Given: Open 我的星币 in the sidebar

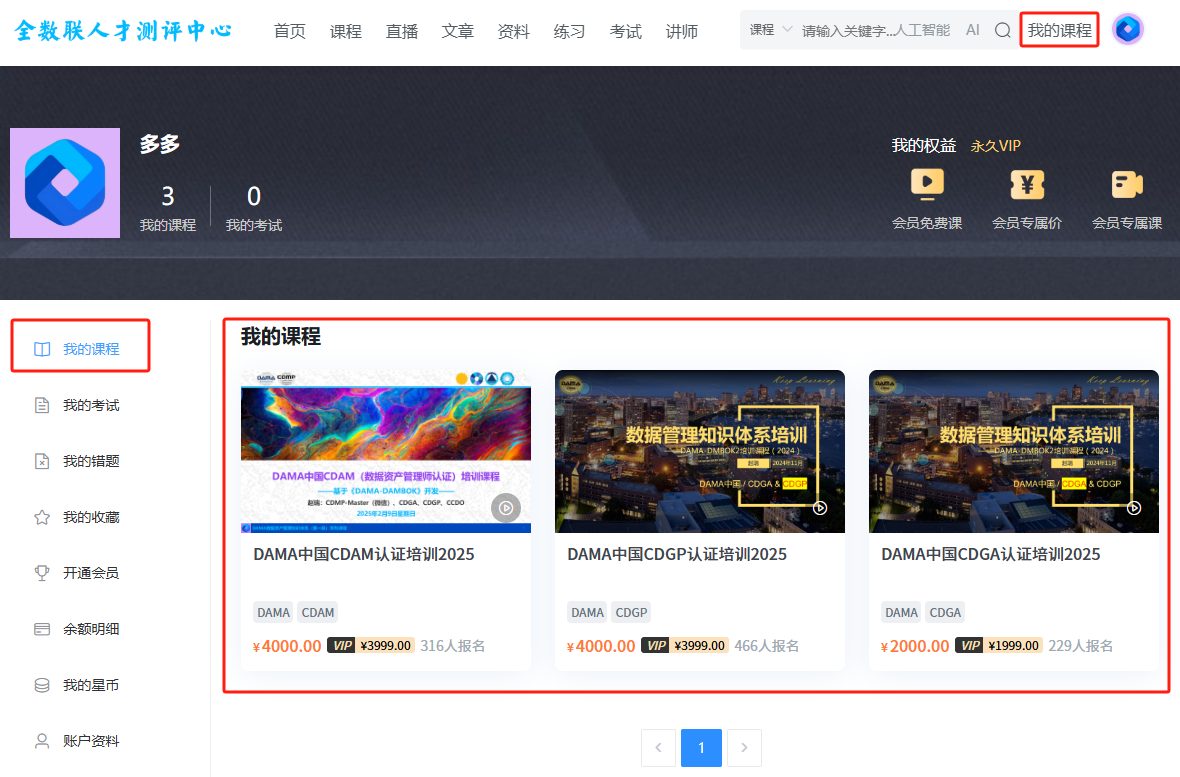Looking at the screenshot, I should [x=90, y=685].
